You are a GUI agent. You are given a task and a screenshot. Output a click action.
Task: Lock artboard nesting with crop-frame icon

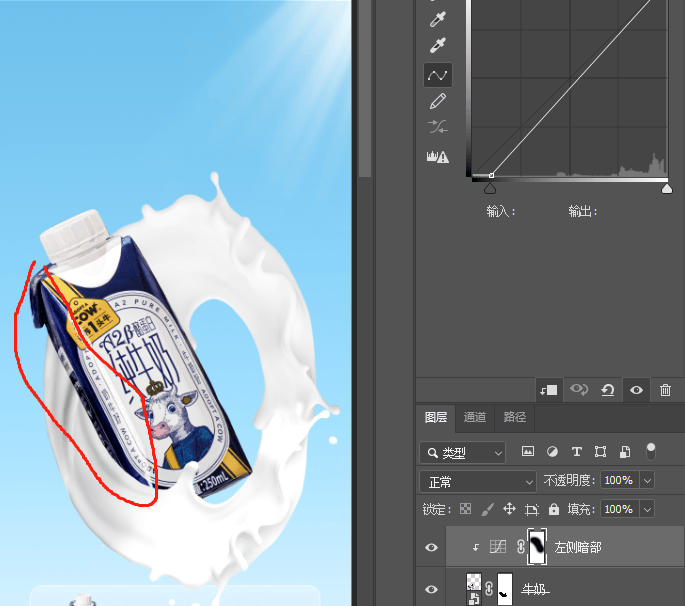click(532, 509)
